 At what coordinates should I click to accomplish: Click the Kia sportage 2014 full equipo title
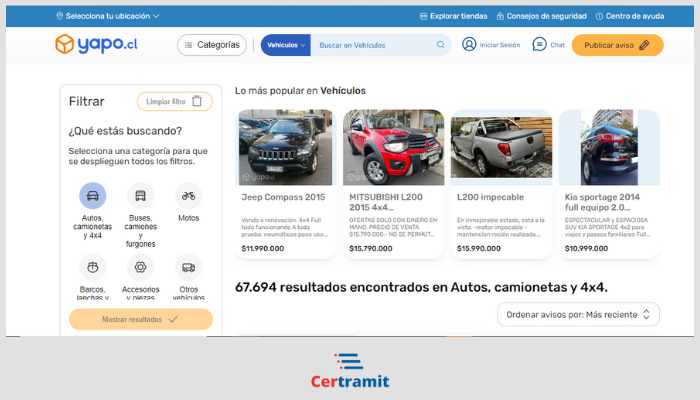tap(602, 202)
